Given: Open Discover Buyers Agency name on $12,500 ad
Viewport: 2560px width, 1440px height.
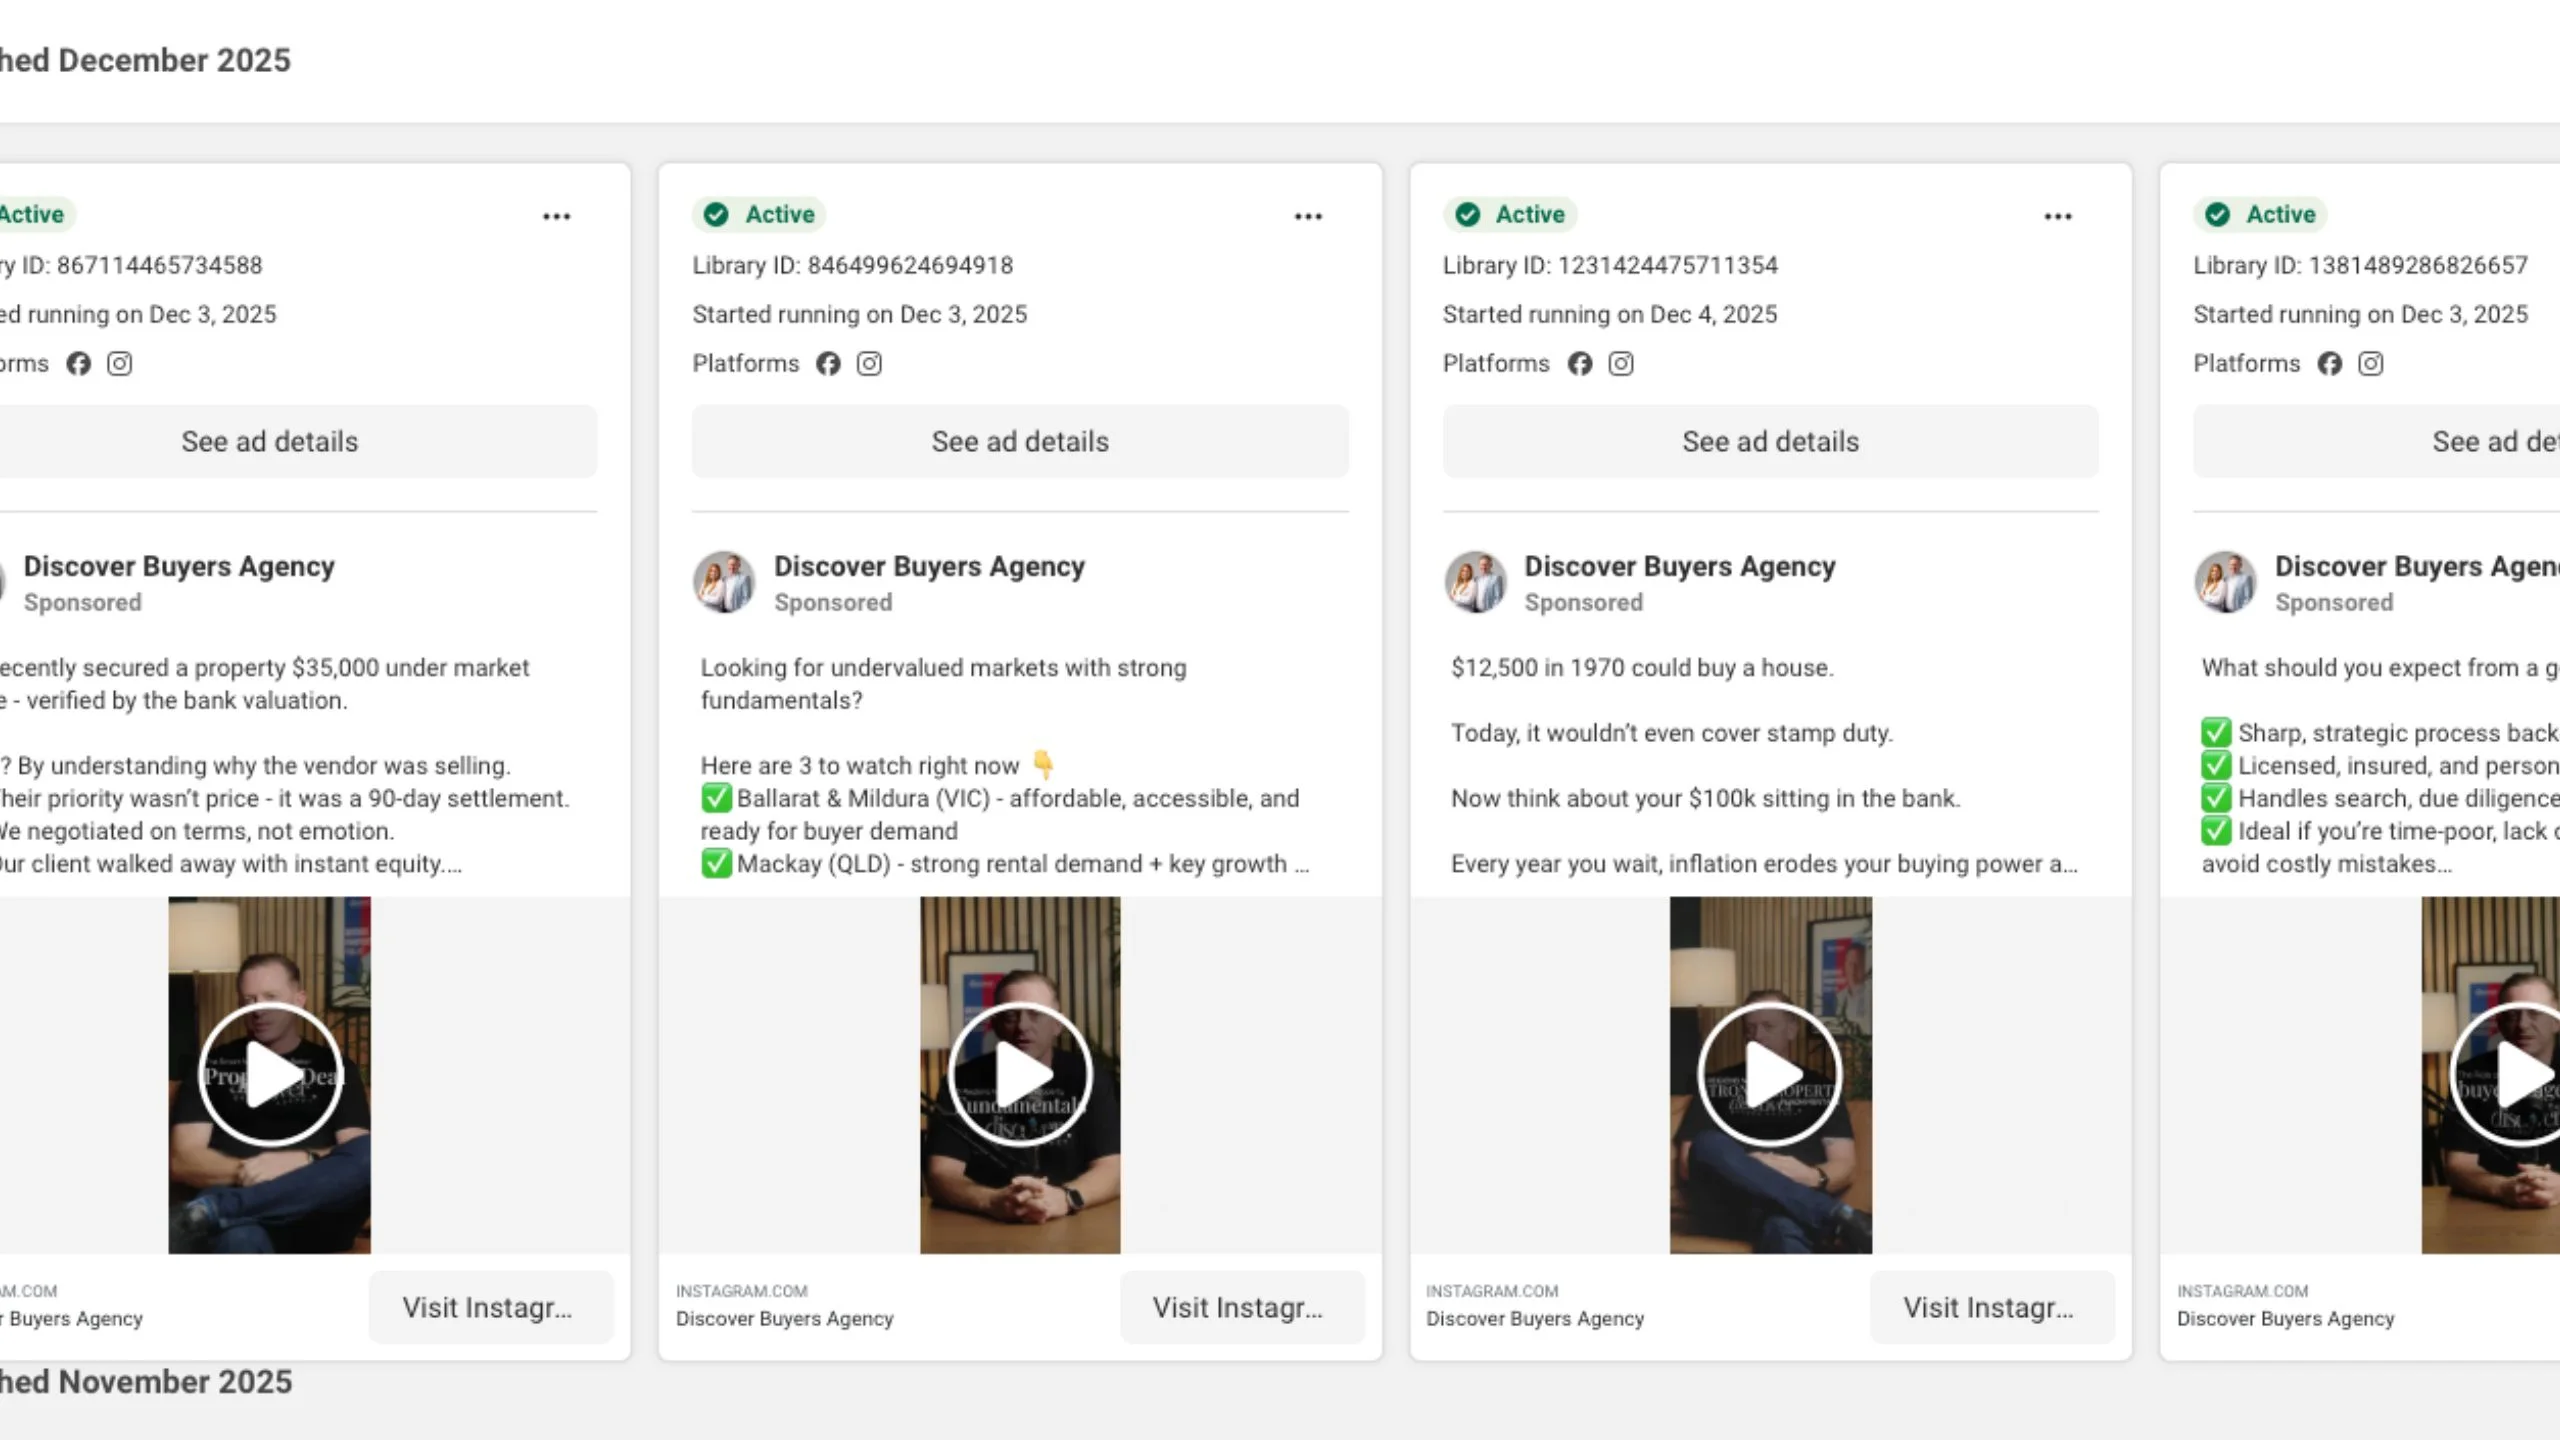Looking at the screenshot, I should (x=1679, y=566).
